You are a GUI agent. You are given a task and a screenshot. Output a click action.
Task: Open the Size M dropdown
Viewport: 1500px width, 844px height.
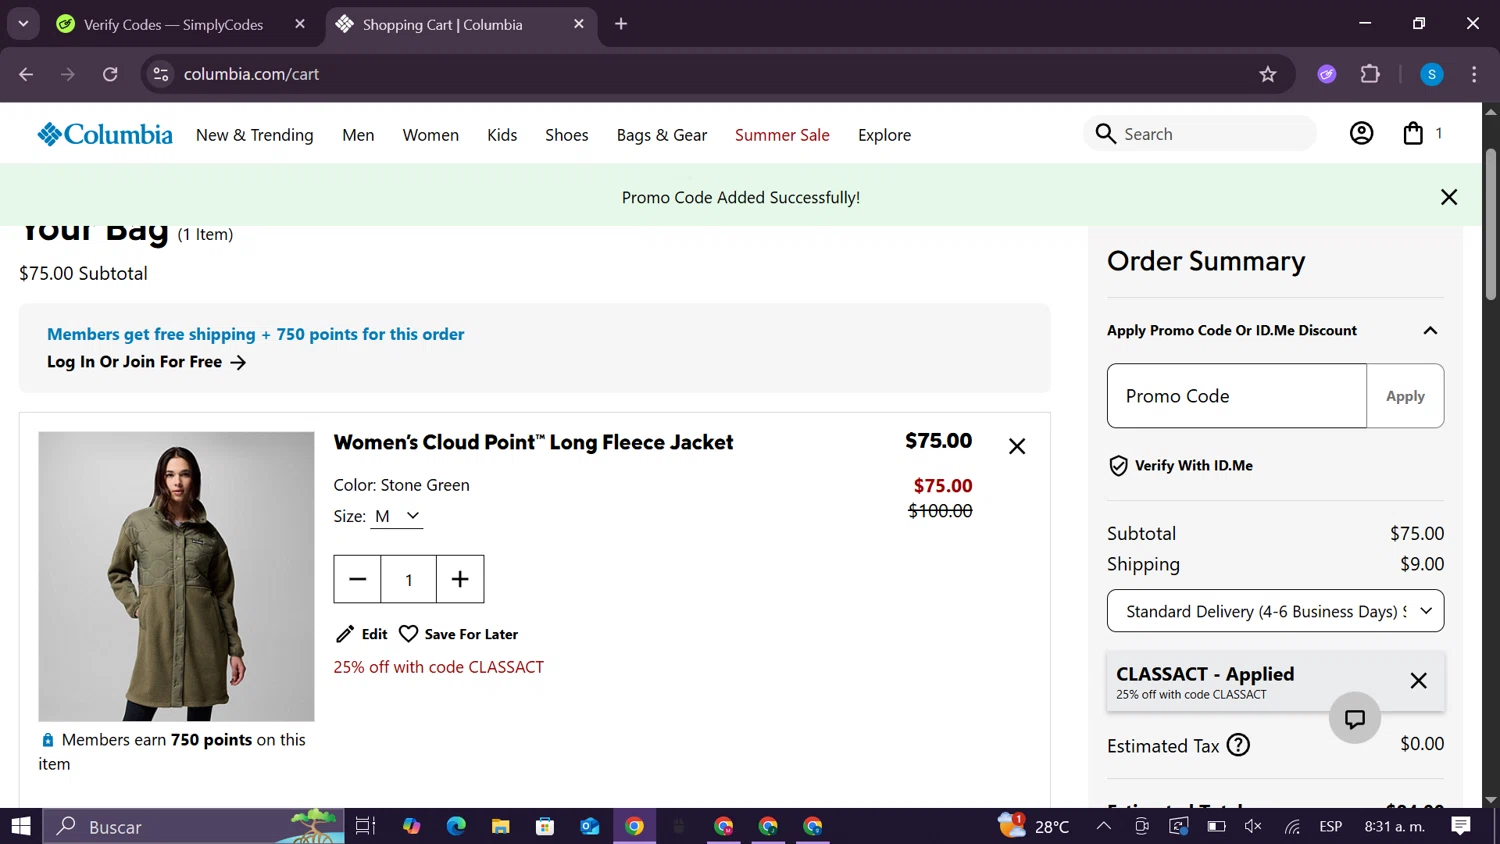(397, 516)
